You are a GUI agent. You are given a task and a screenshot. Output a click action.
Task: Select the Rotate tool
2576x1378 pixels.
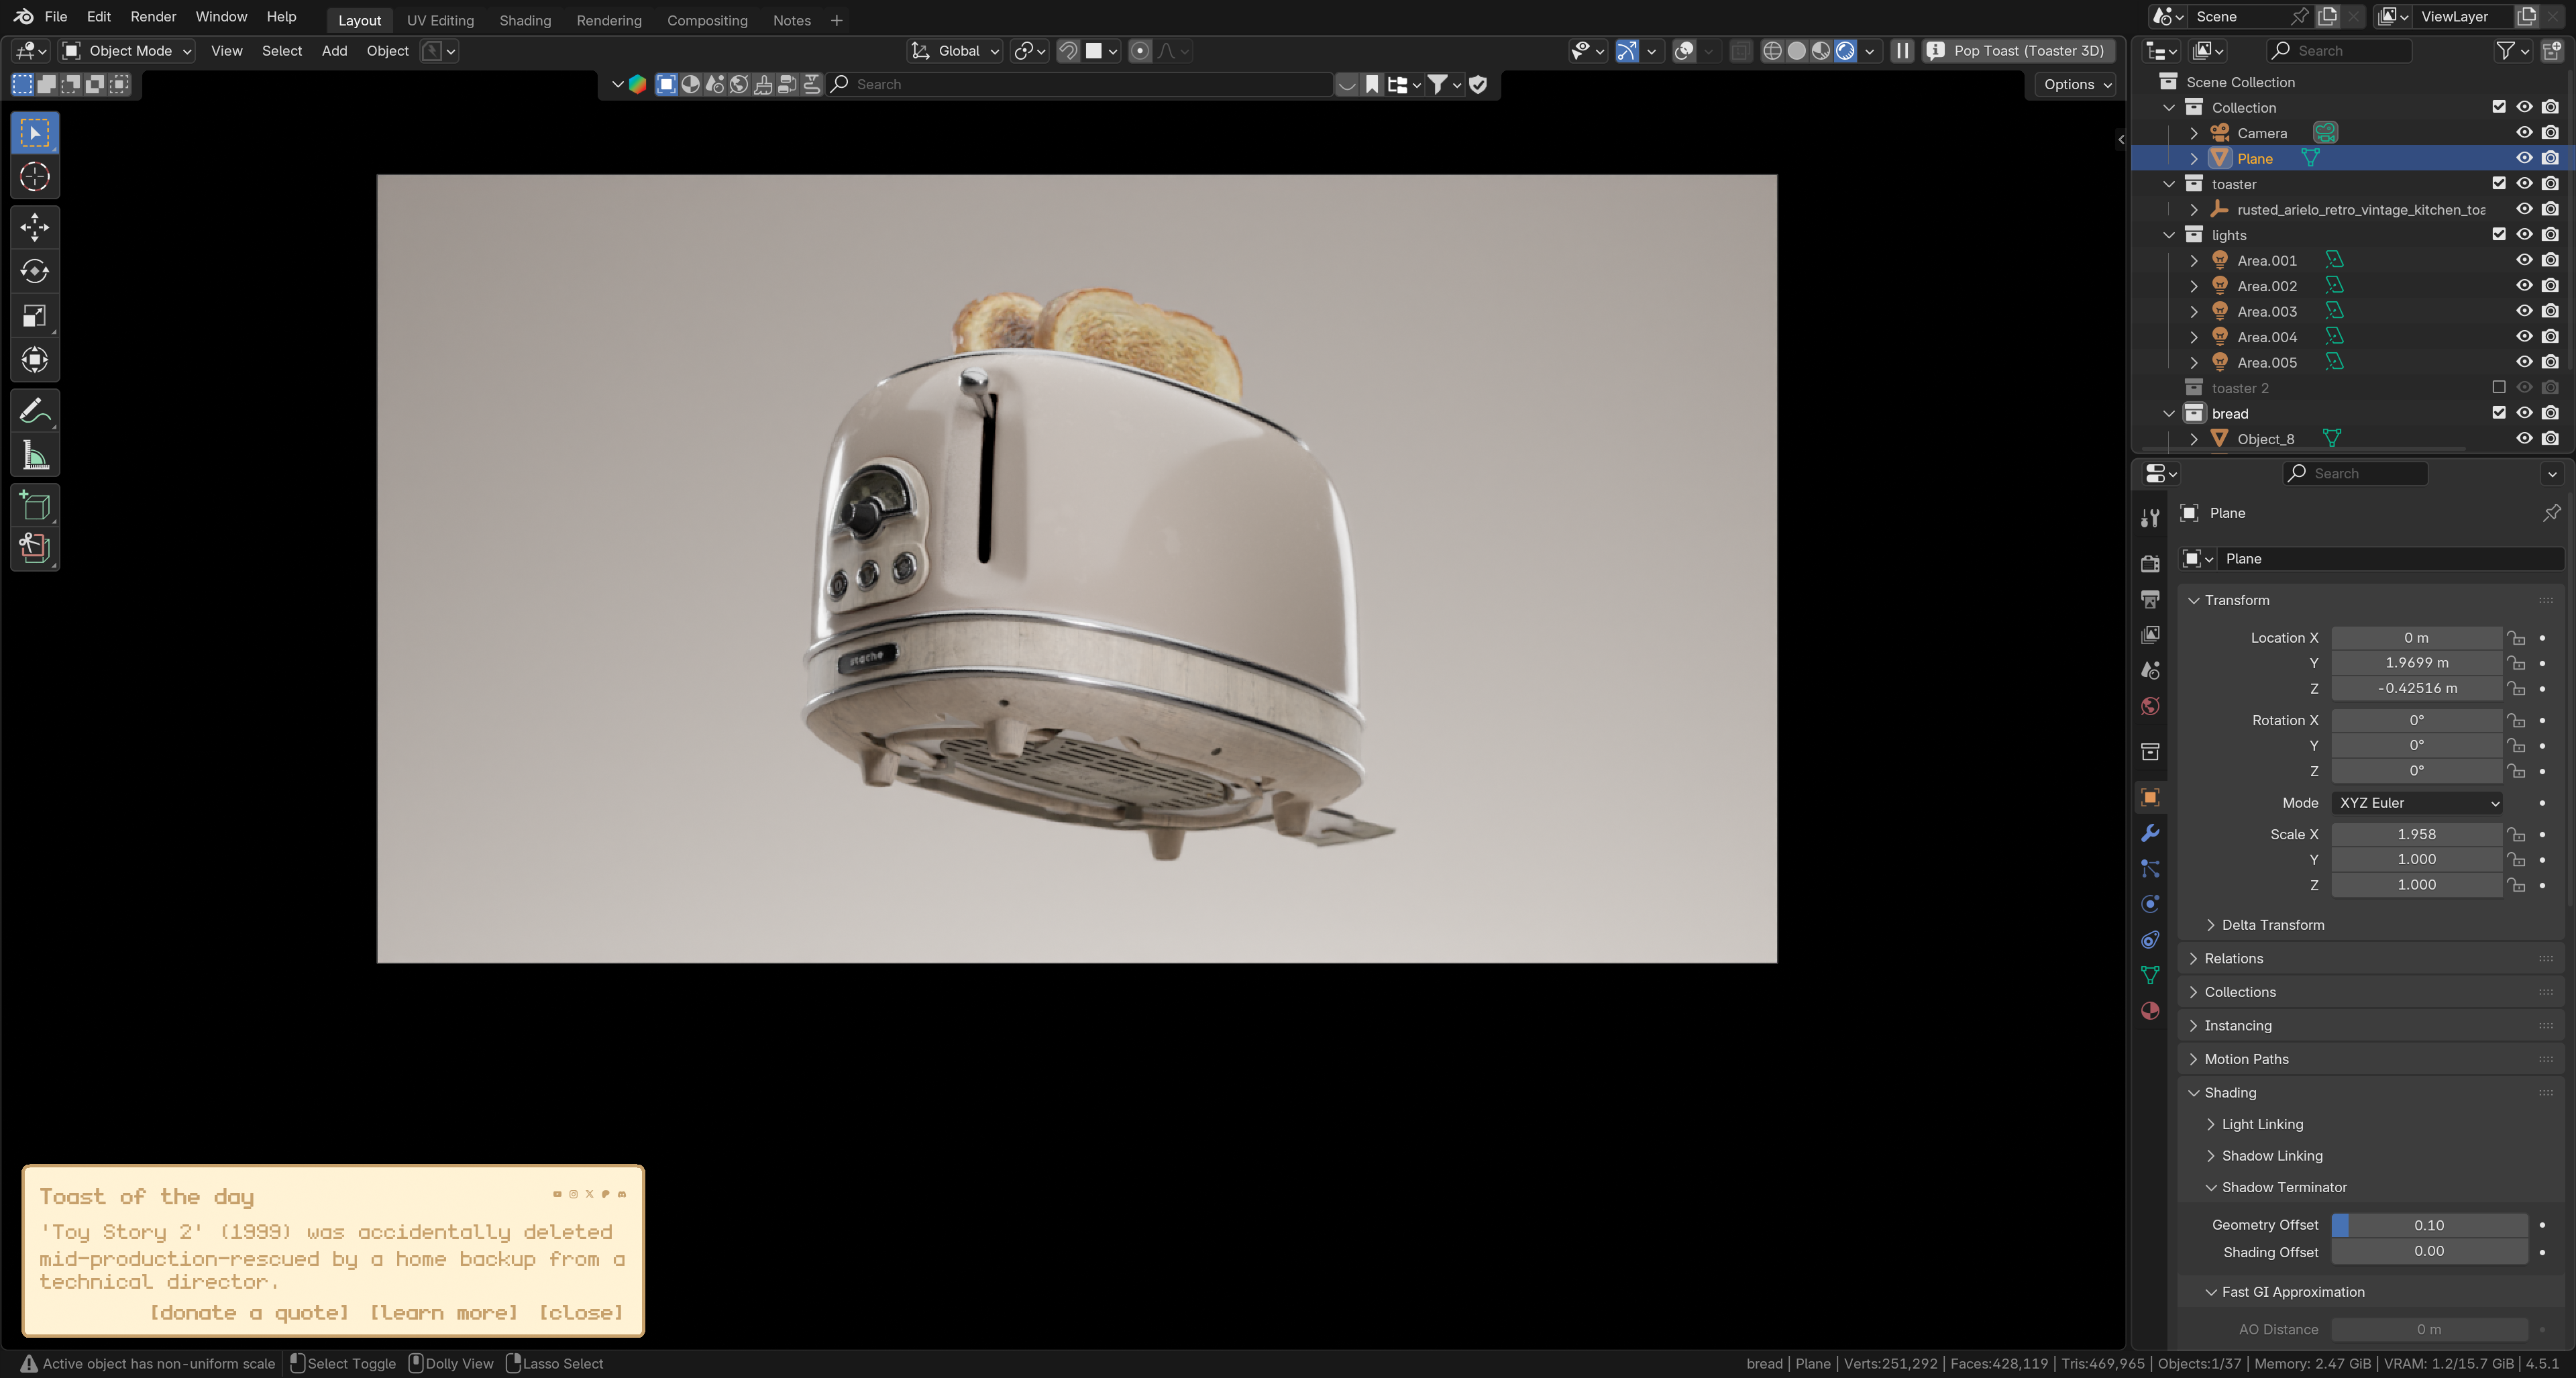[x=35, y=271]
